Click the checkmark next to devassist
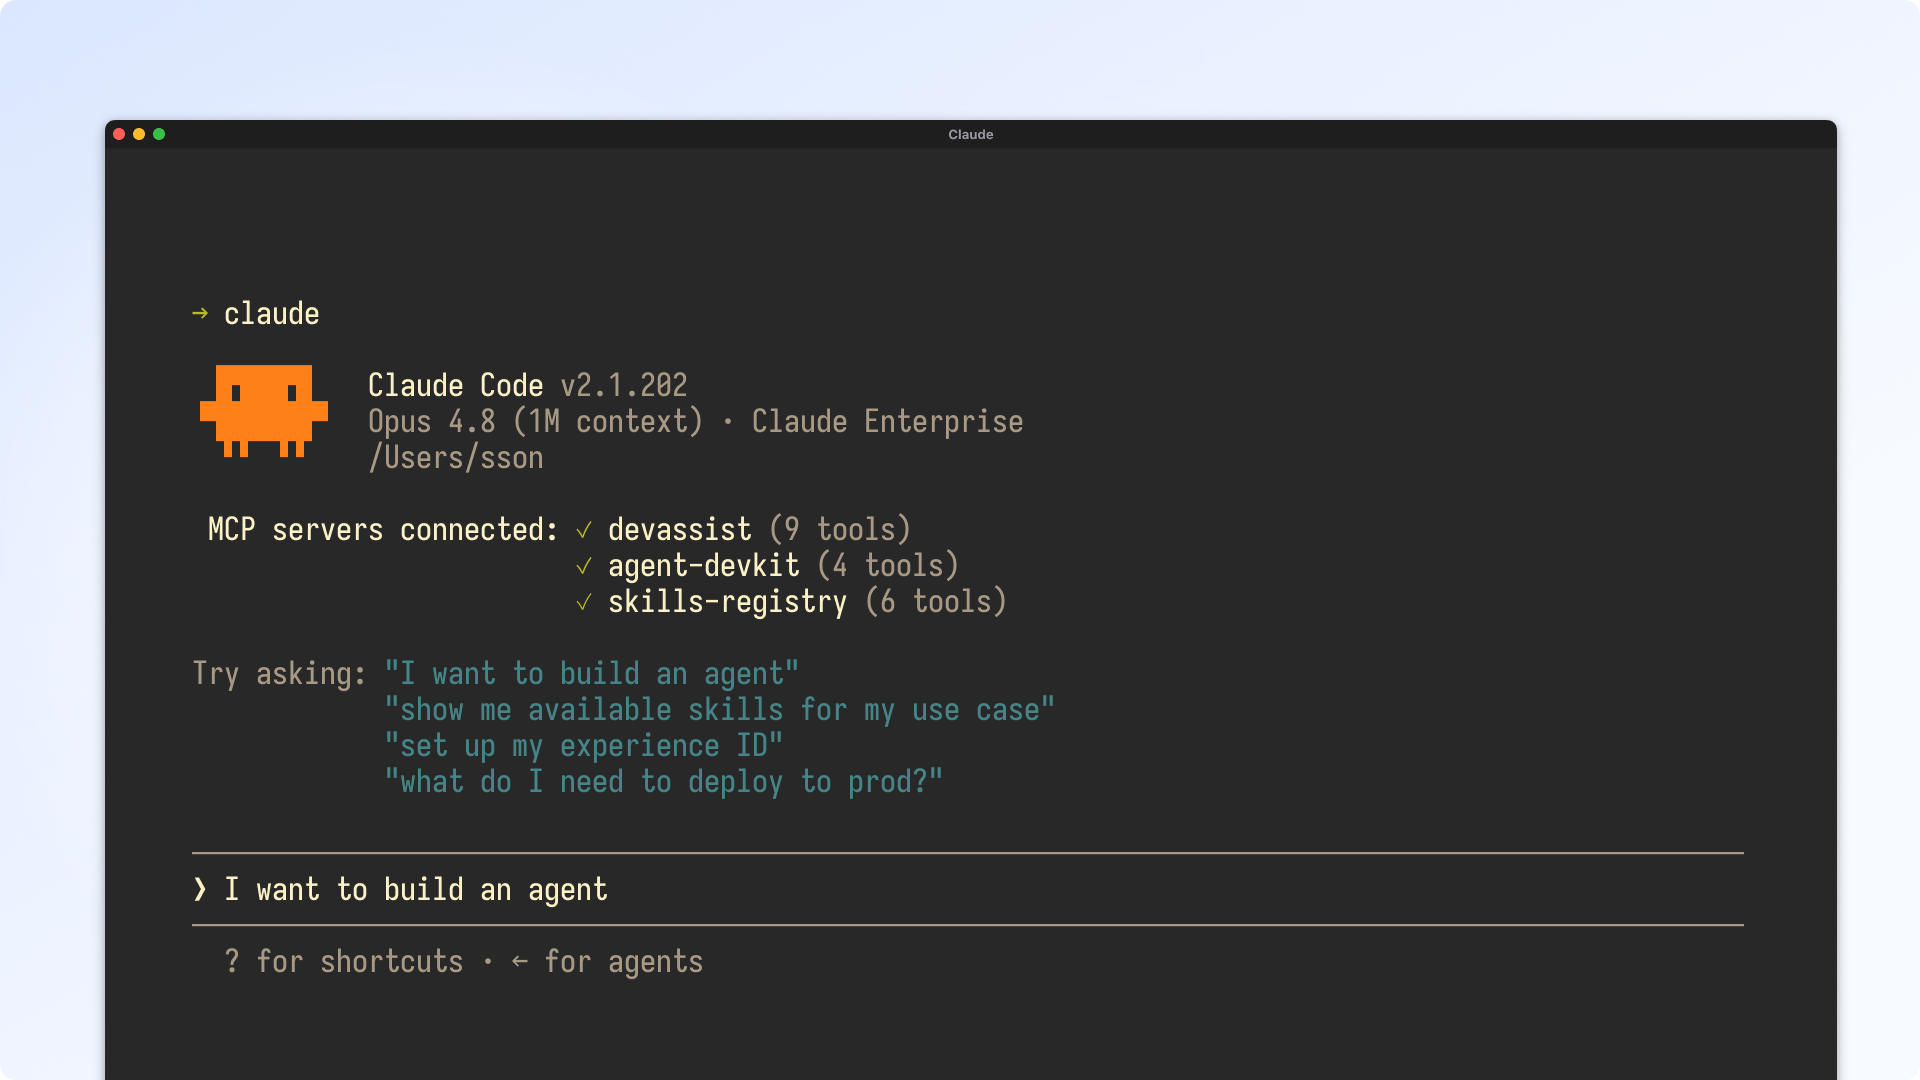Screen dimensions: 1920x1080 click(584, 530)
